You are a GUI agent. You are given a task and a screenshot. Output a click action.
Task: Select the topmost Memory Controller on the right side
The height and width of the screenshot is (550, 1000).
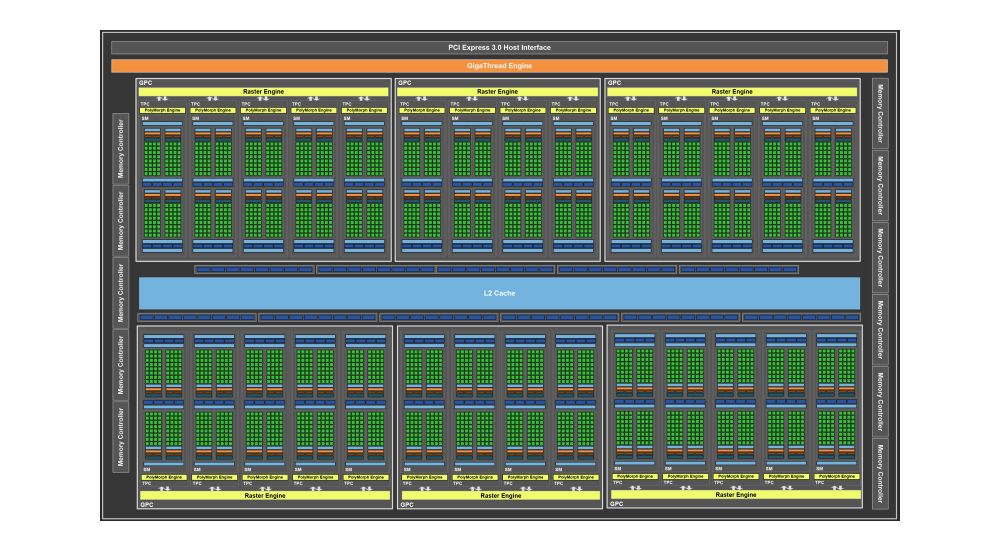tap(880, 113)
